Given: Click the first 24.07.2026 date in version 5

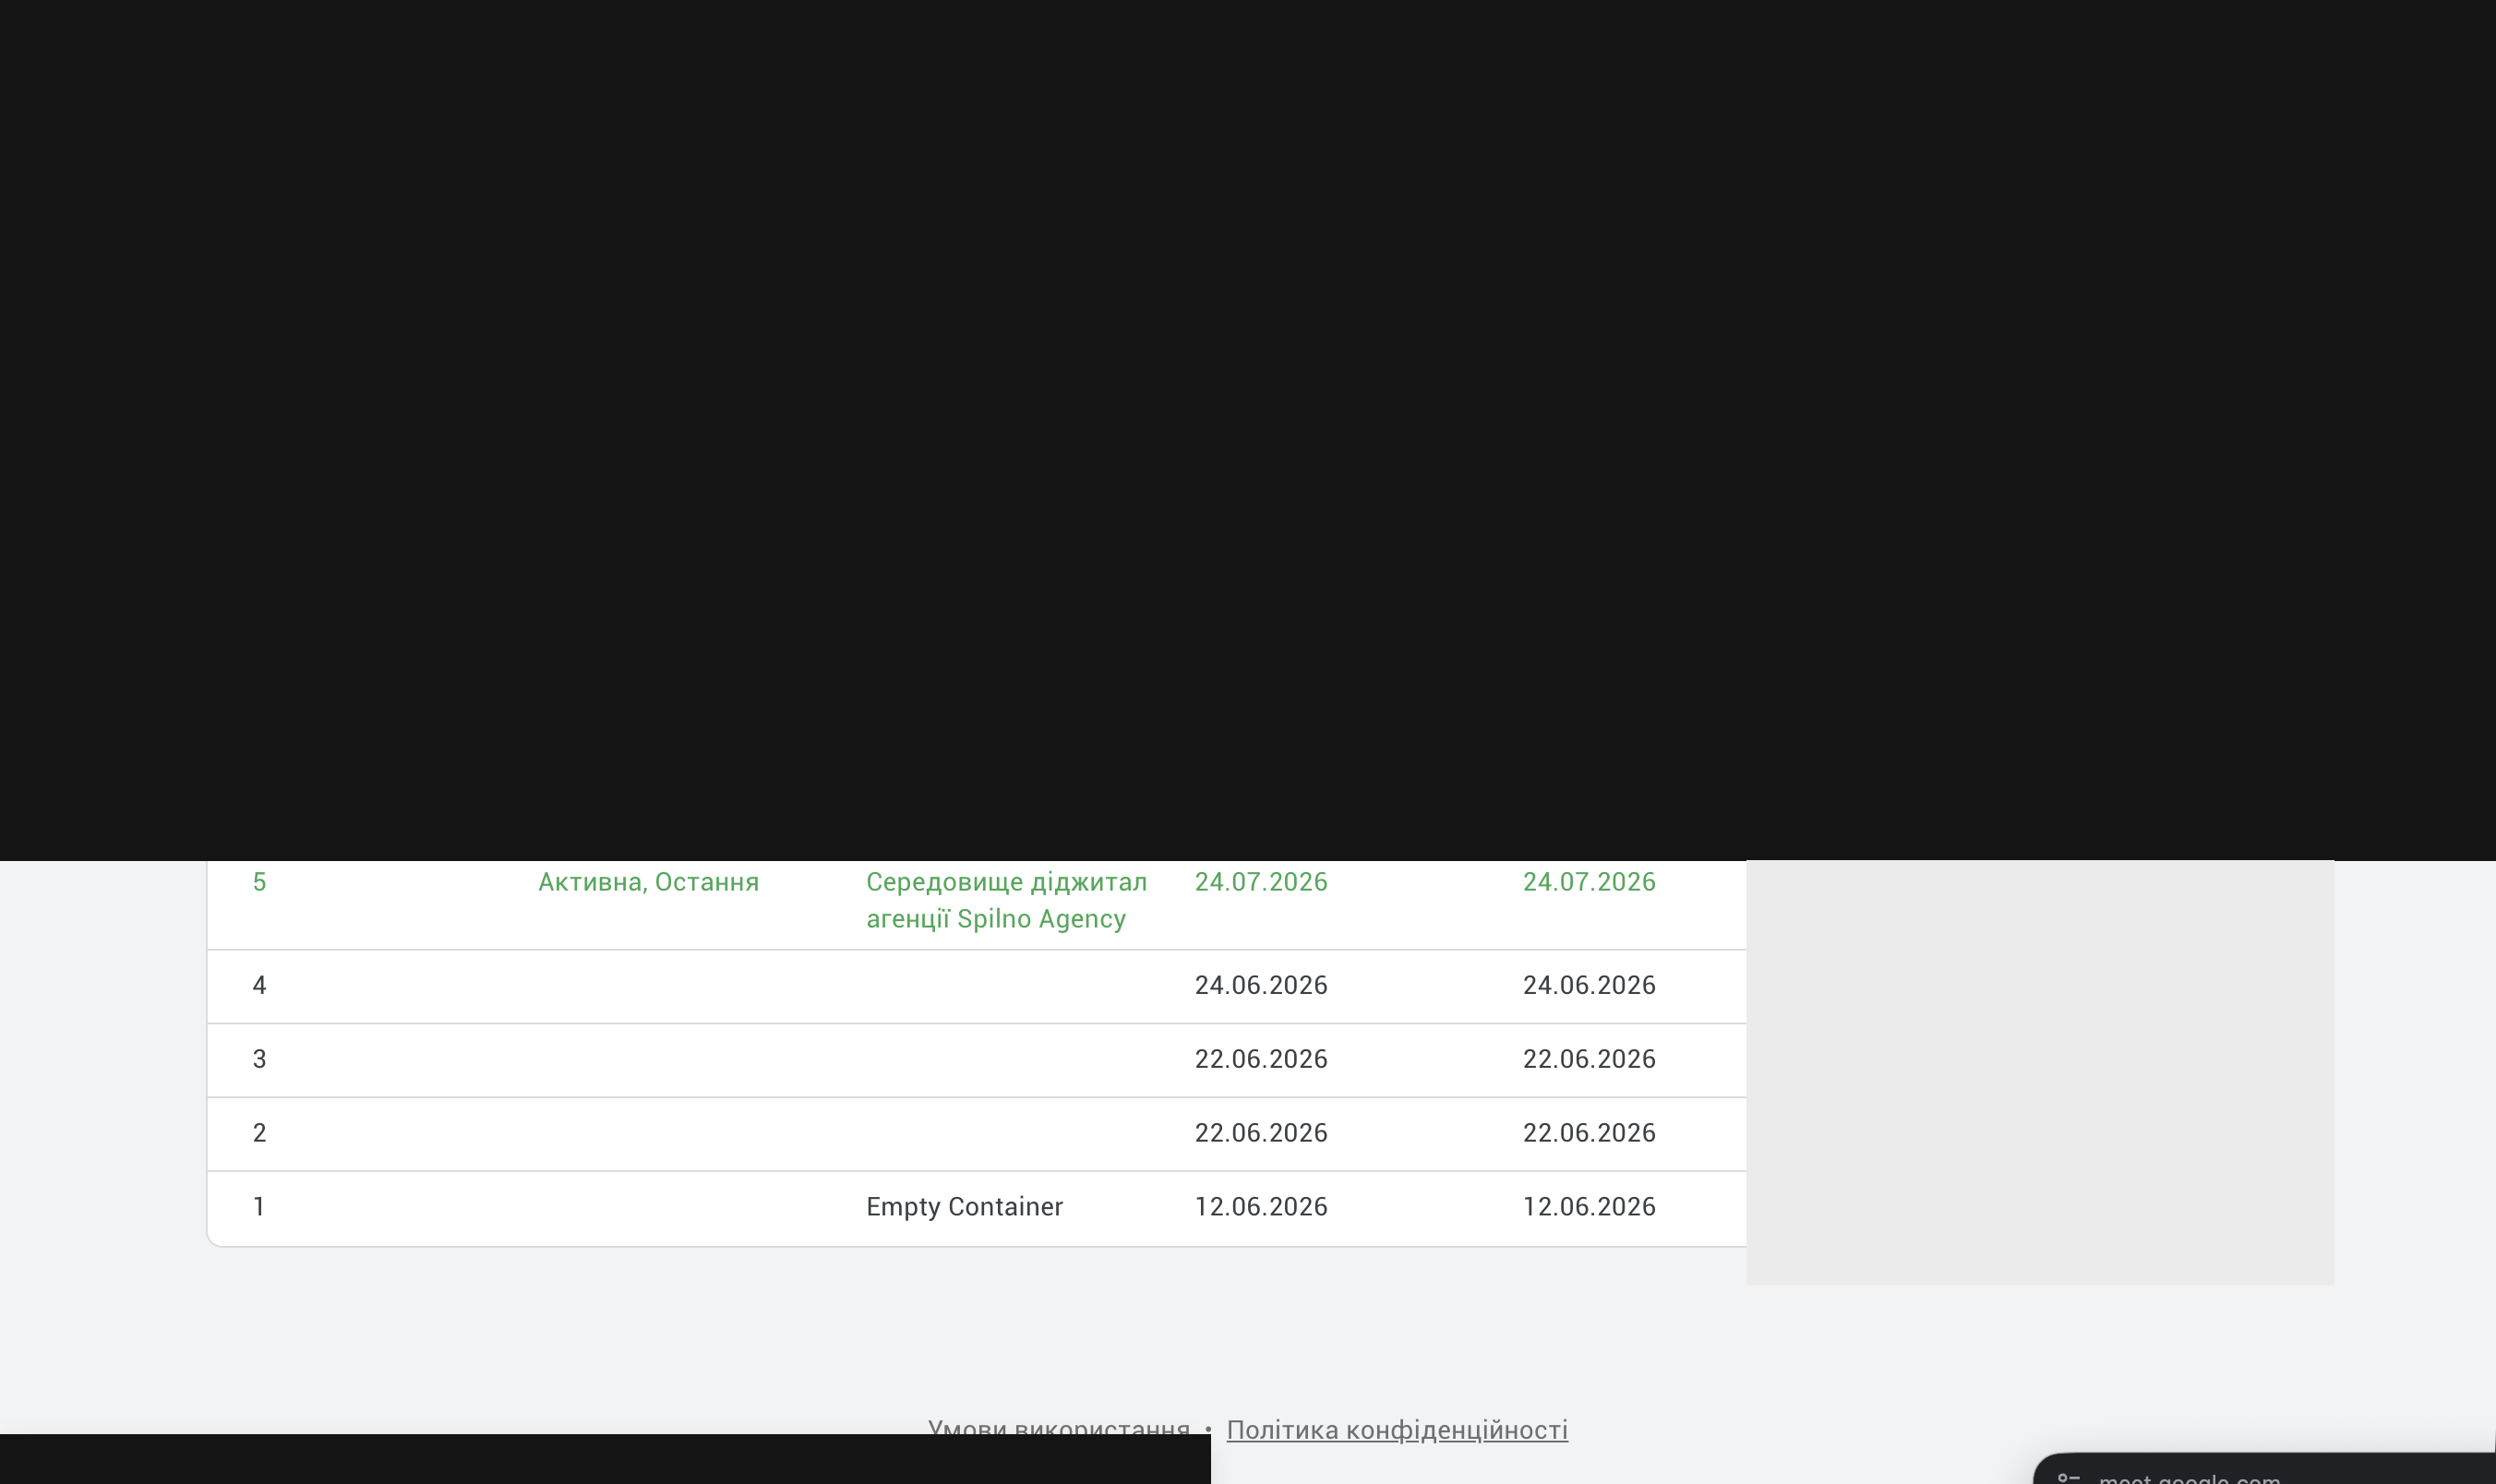Looking at the screenshot, I should click(x=1261, y=882).
